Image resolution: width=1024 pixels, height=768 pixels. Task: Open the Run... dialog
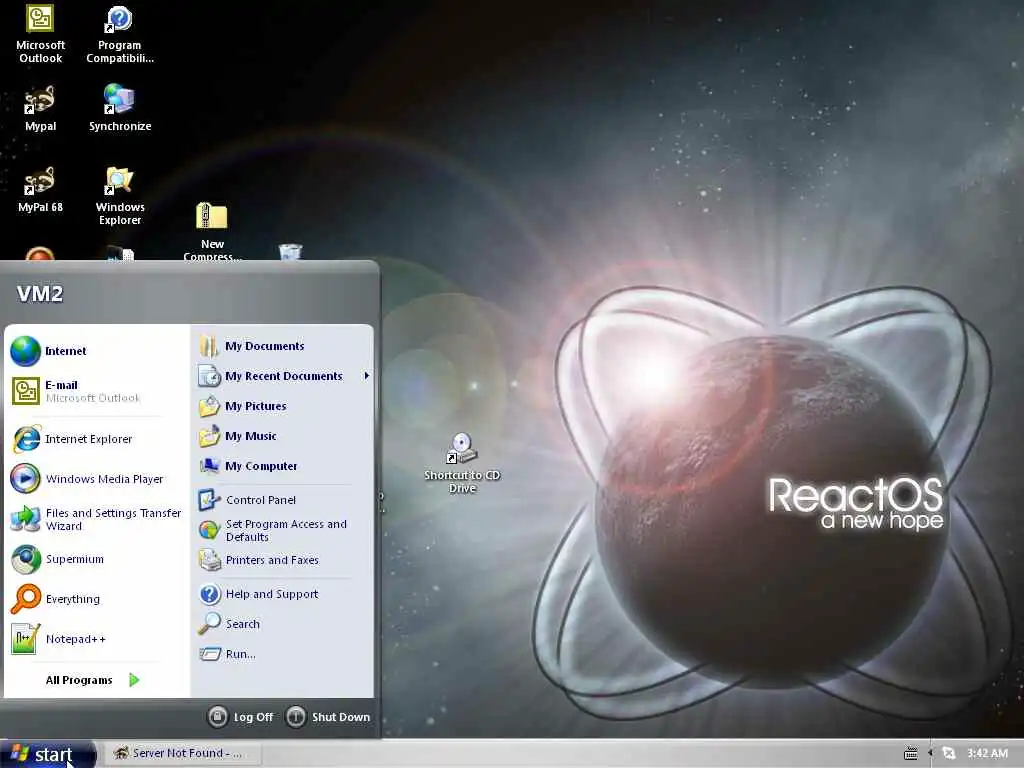pyautogui.click(x=283, y=654)
